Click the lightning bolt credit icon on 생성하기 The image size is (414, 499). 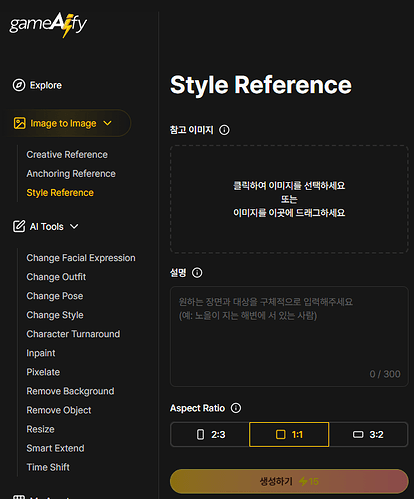tap(303, 481)
